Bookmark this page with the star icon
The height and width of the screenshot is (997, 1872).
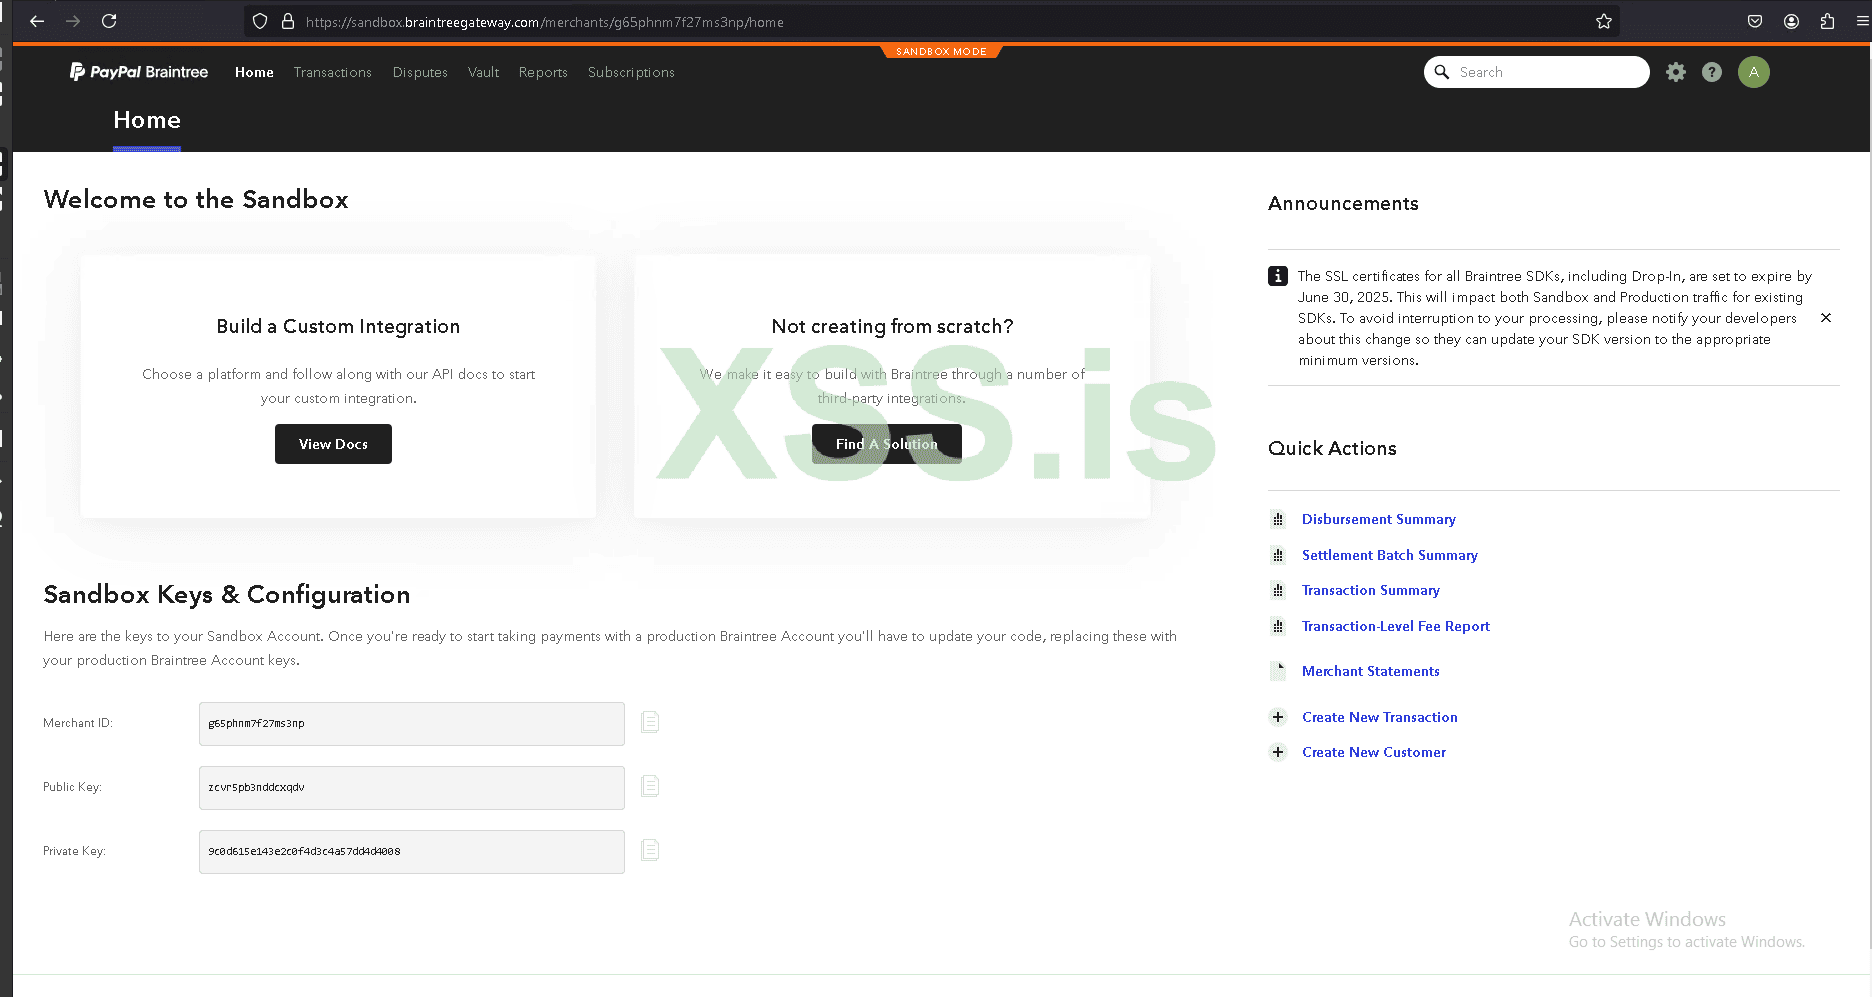(x=1604, y=21)
